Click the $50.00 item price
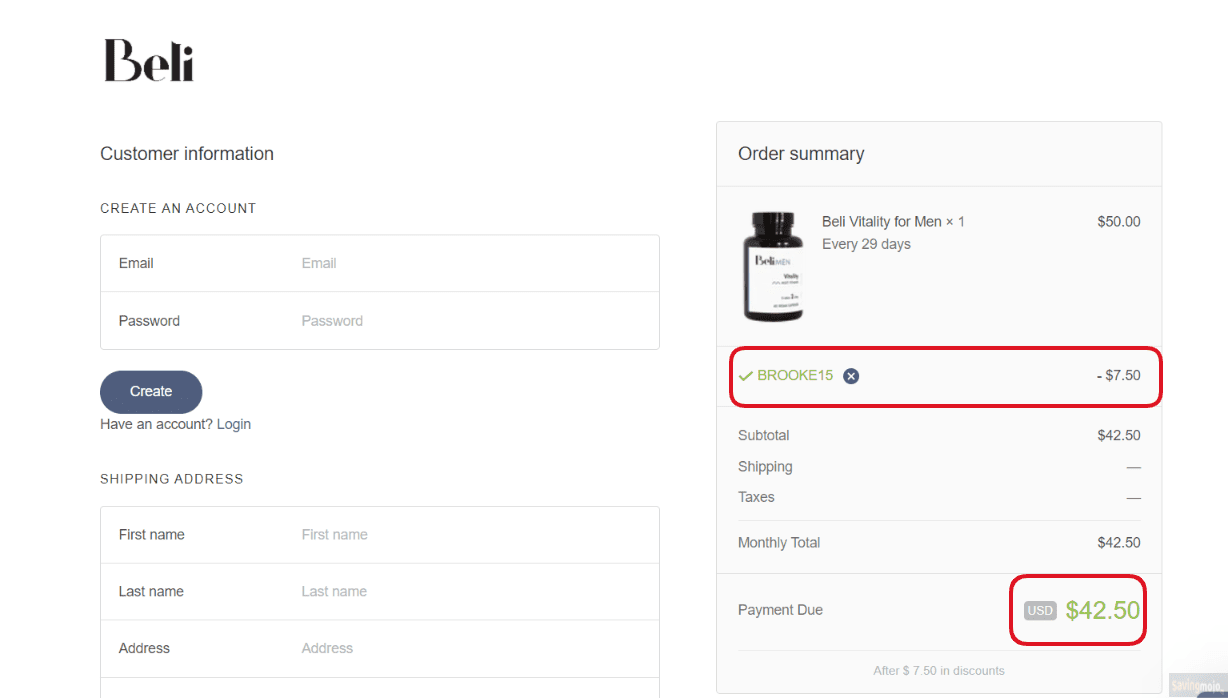Image resolution: width=1228 pixels, height=698 pixels. click(1119, 222)
